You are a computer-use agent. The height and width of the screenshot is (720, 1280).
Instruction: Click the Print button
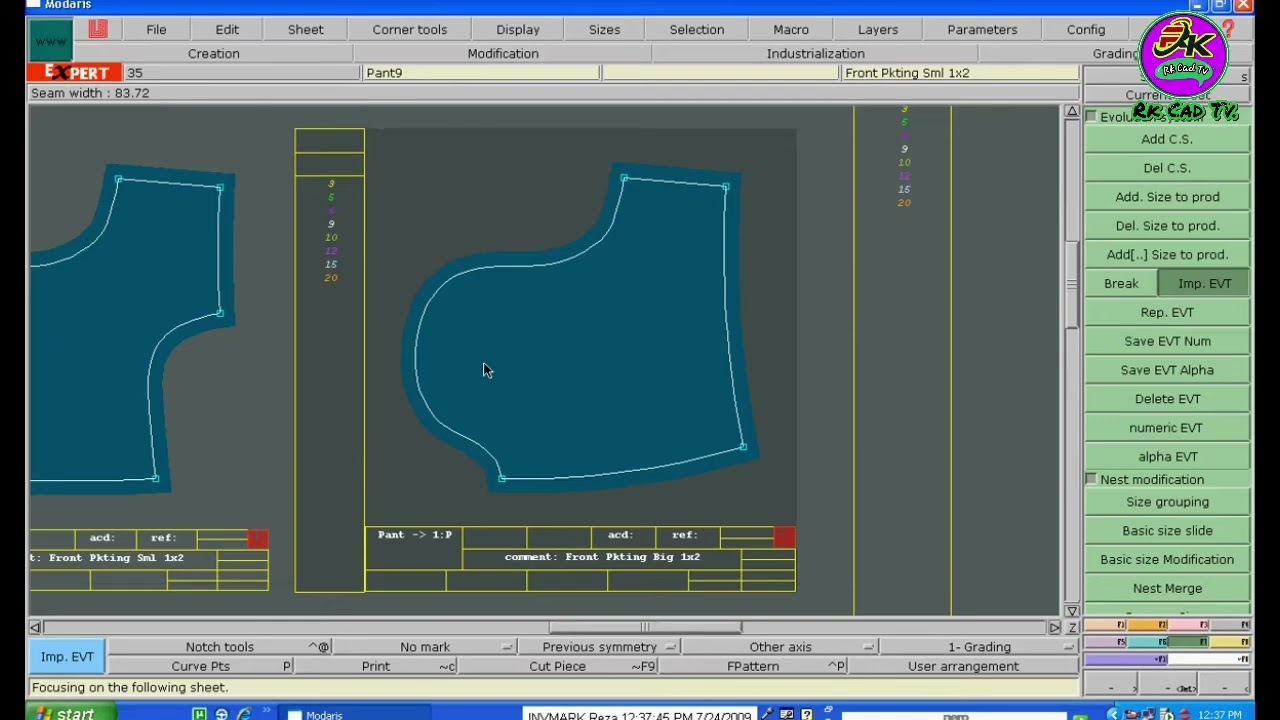tap(376, 666)
